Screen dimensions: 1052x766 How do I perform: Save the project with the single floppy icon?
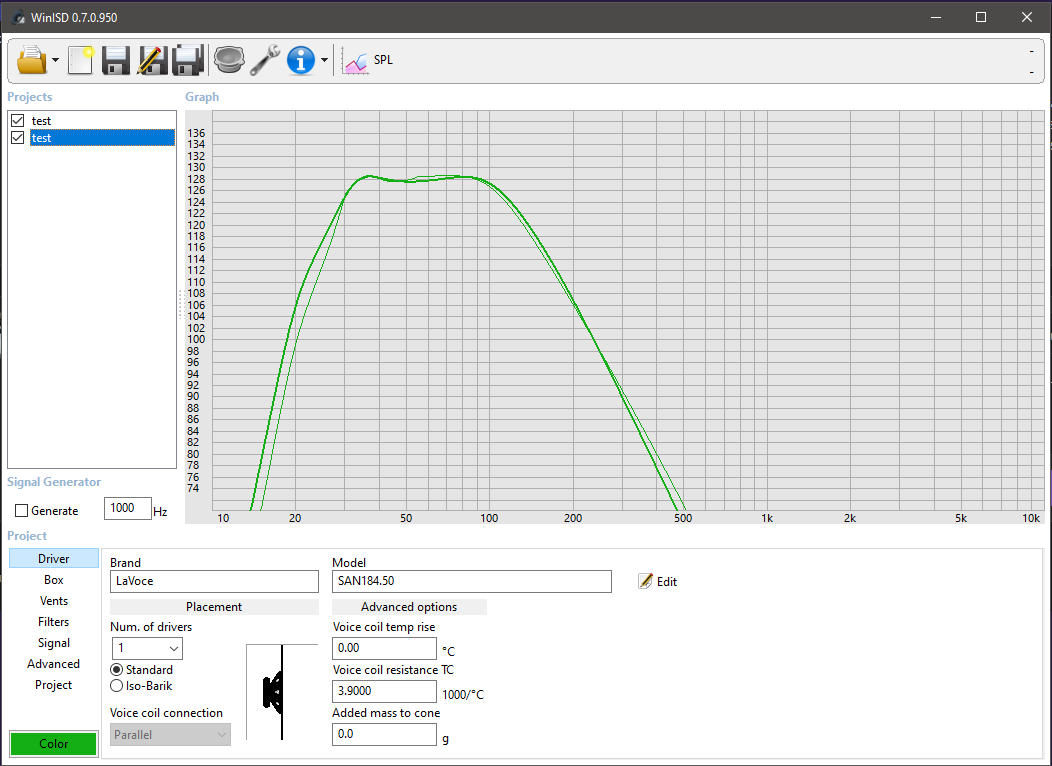(115, 60)
